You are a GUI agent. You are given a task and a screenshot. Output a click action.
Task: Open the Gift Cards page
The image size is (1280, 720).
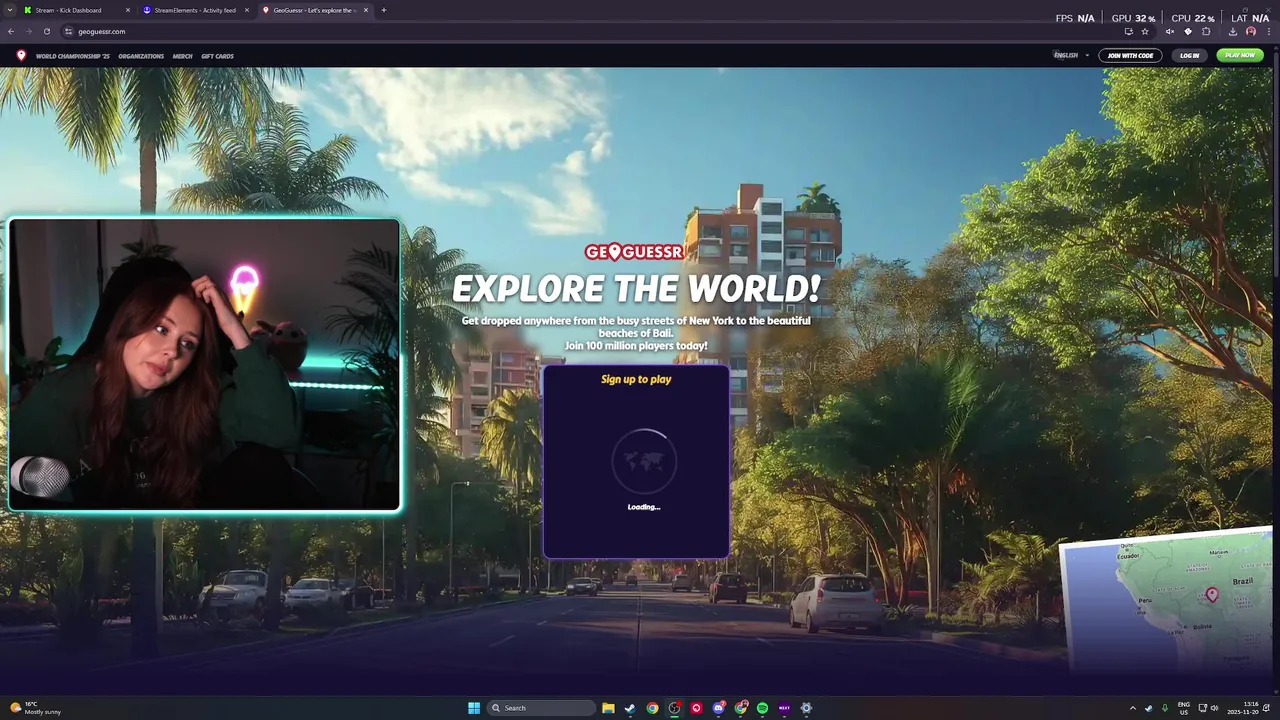coord(217,56)
